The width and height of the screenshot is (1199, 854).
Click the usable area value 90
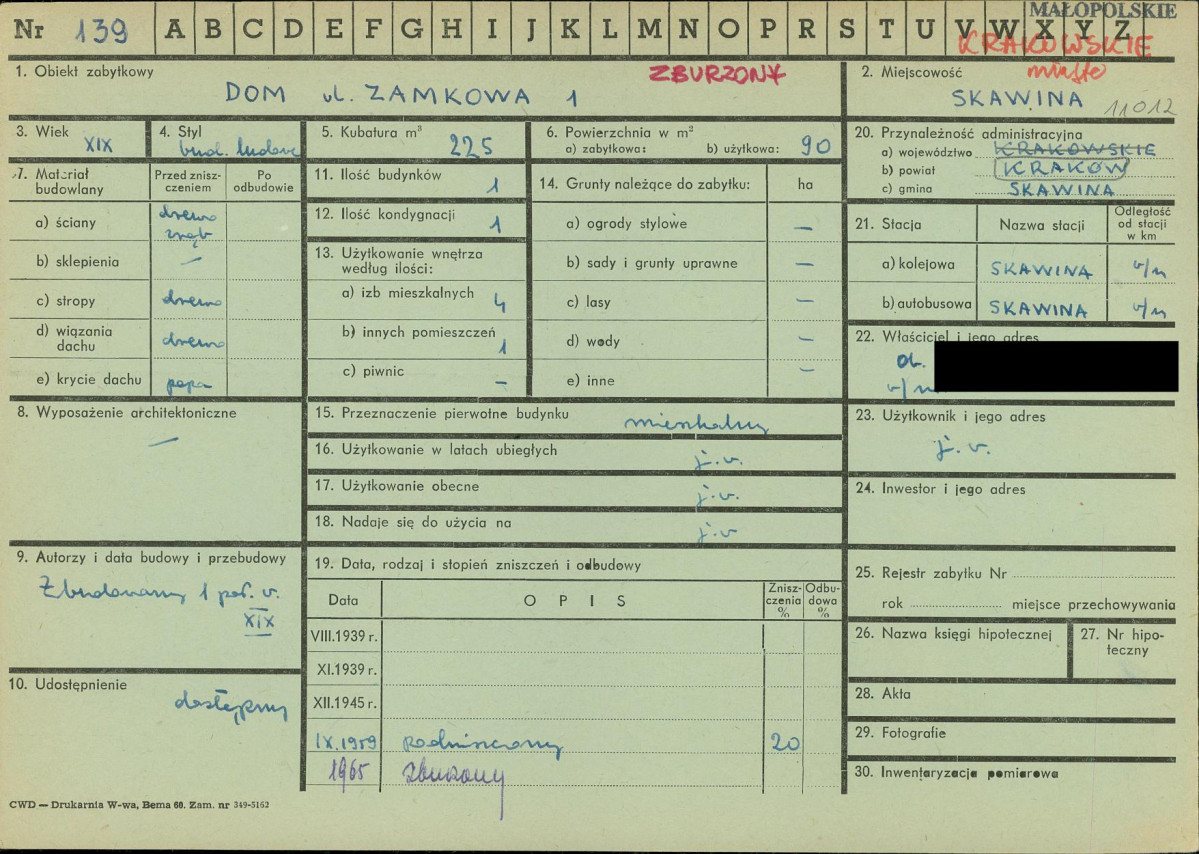pos(815,145)
